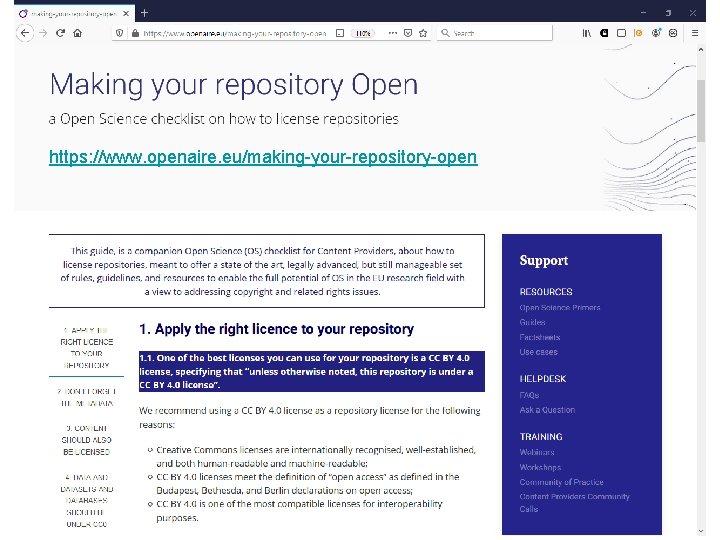Viewport: 720px width, 540px height.
Task: Save page to Pocket icon
Action: (x=408, y=33)
